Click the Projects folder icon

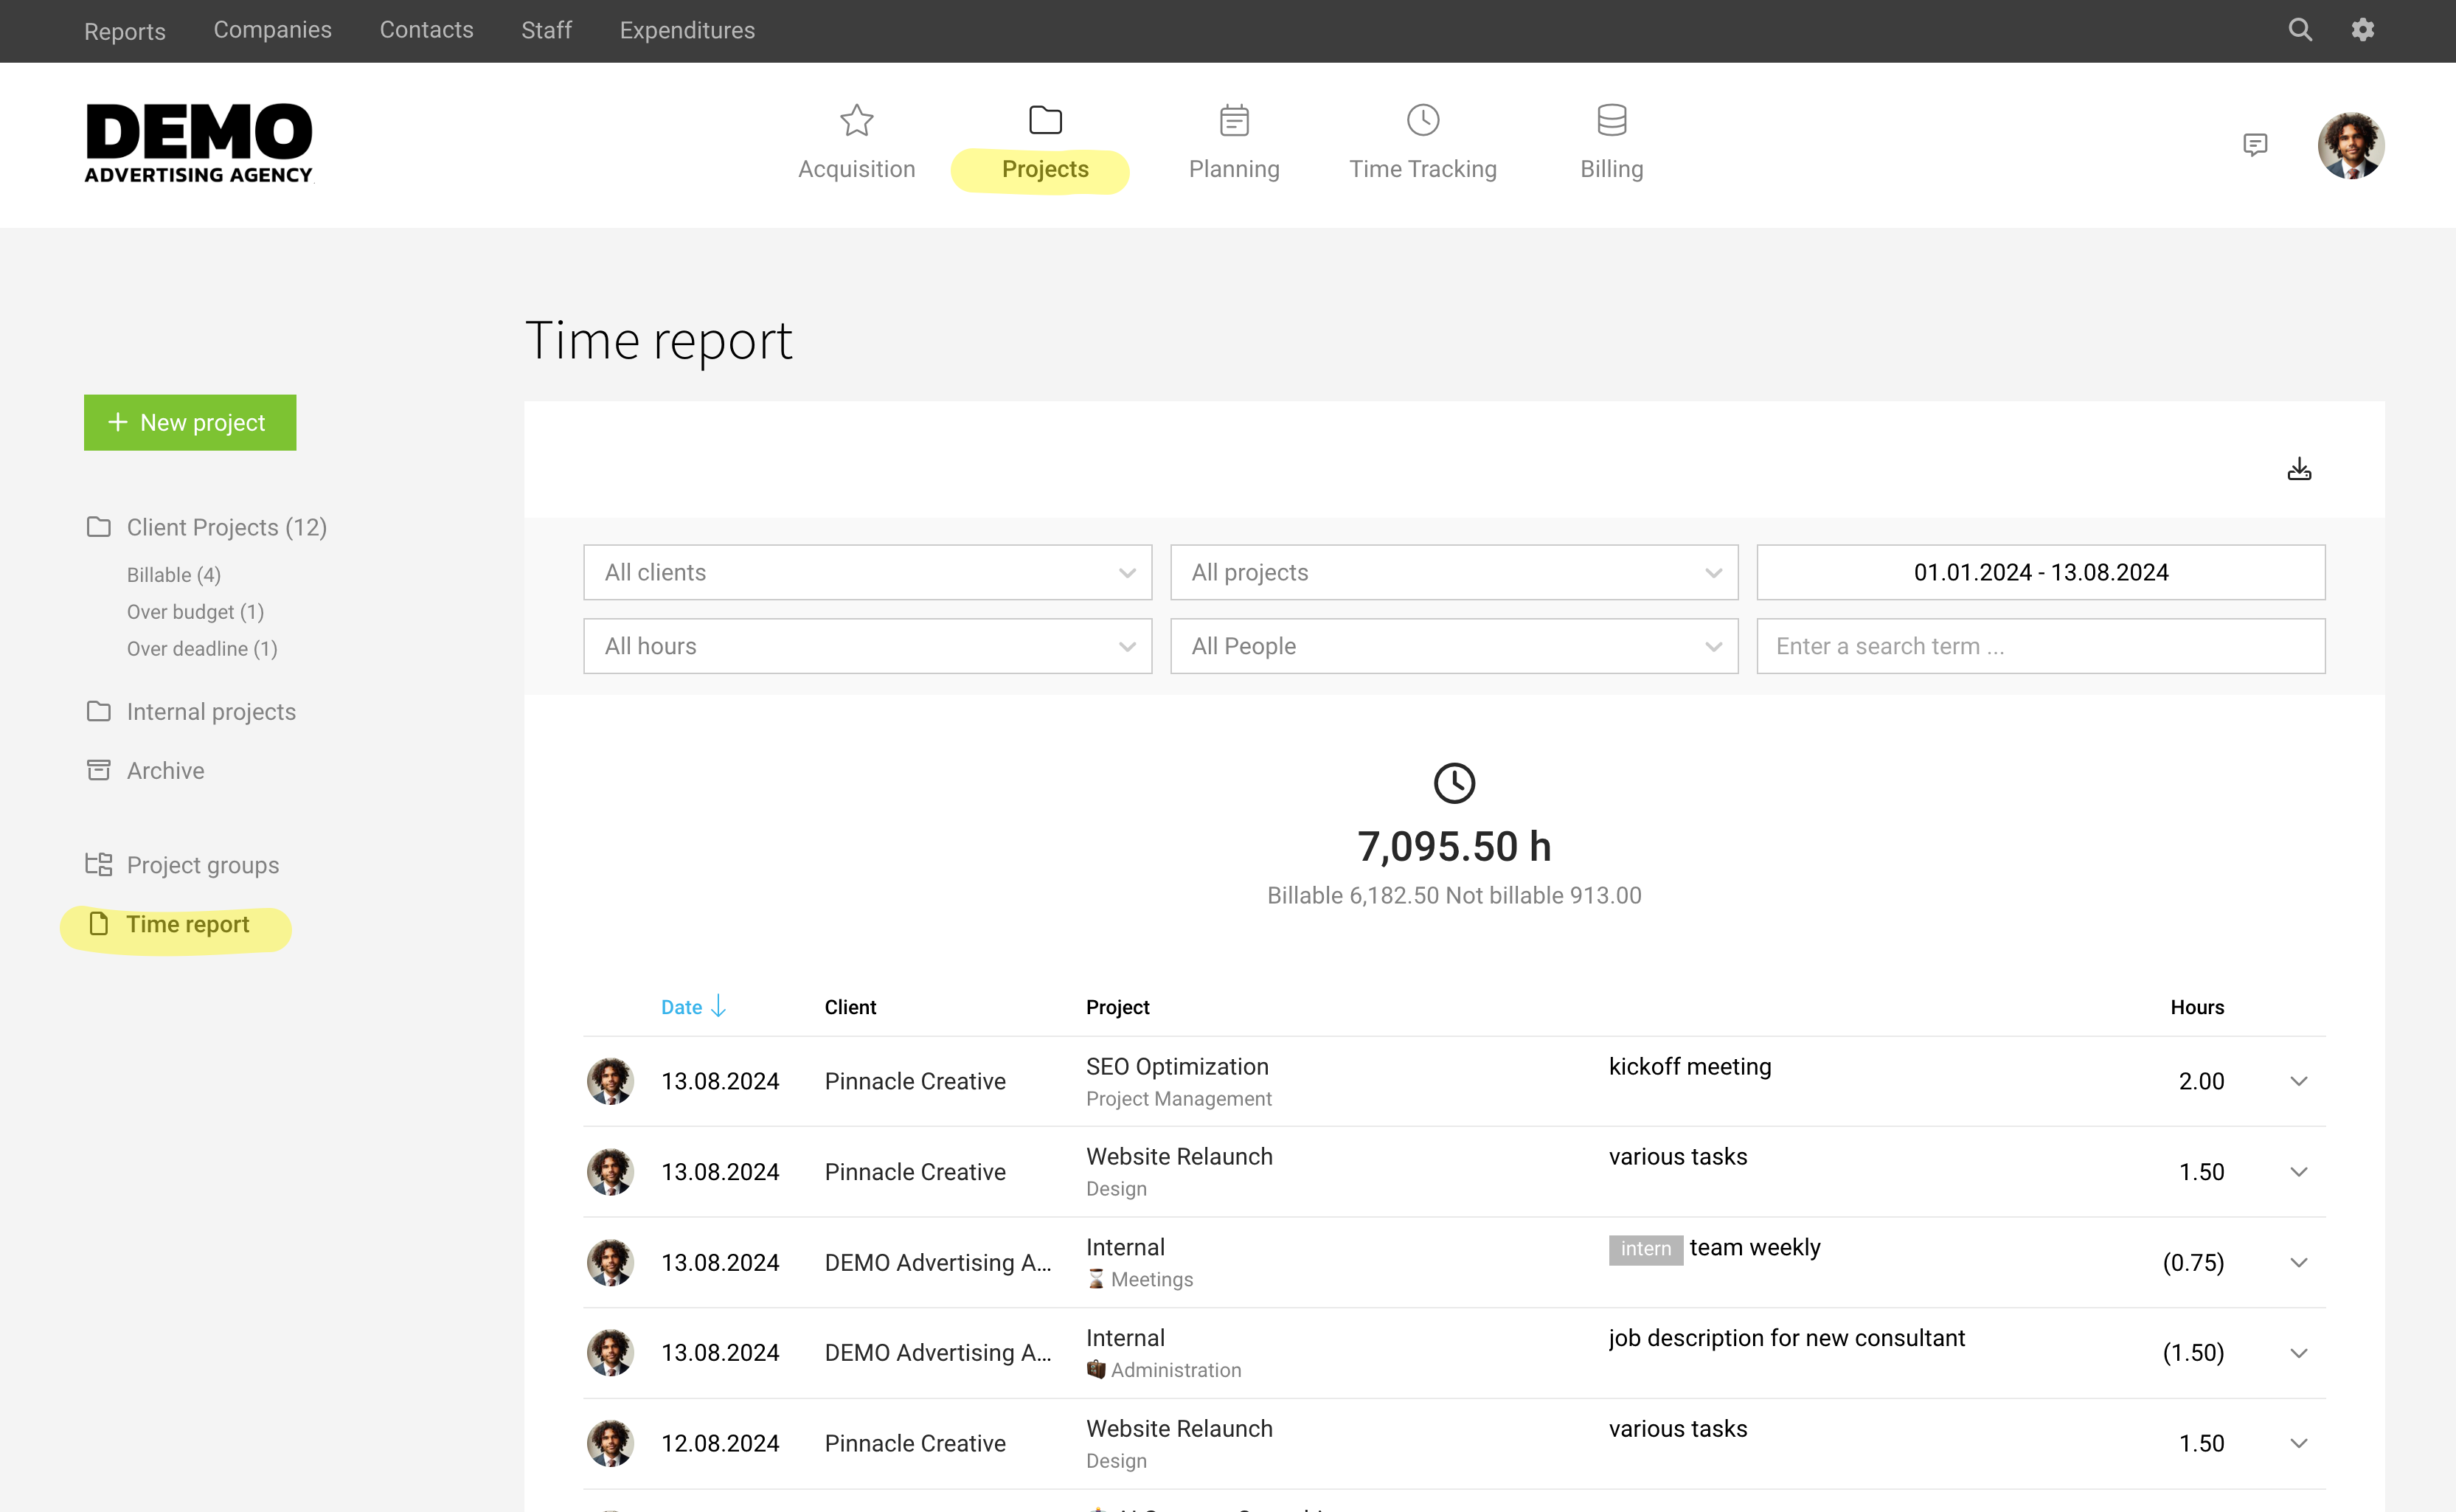(x=1045, y=120)
